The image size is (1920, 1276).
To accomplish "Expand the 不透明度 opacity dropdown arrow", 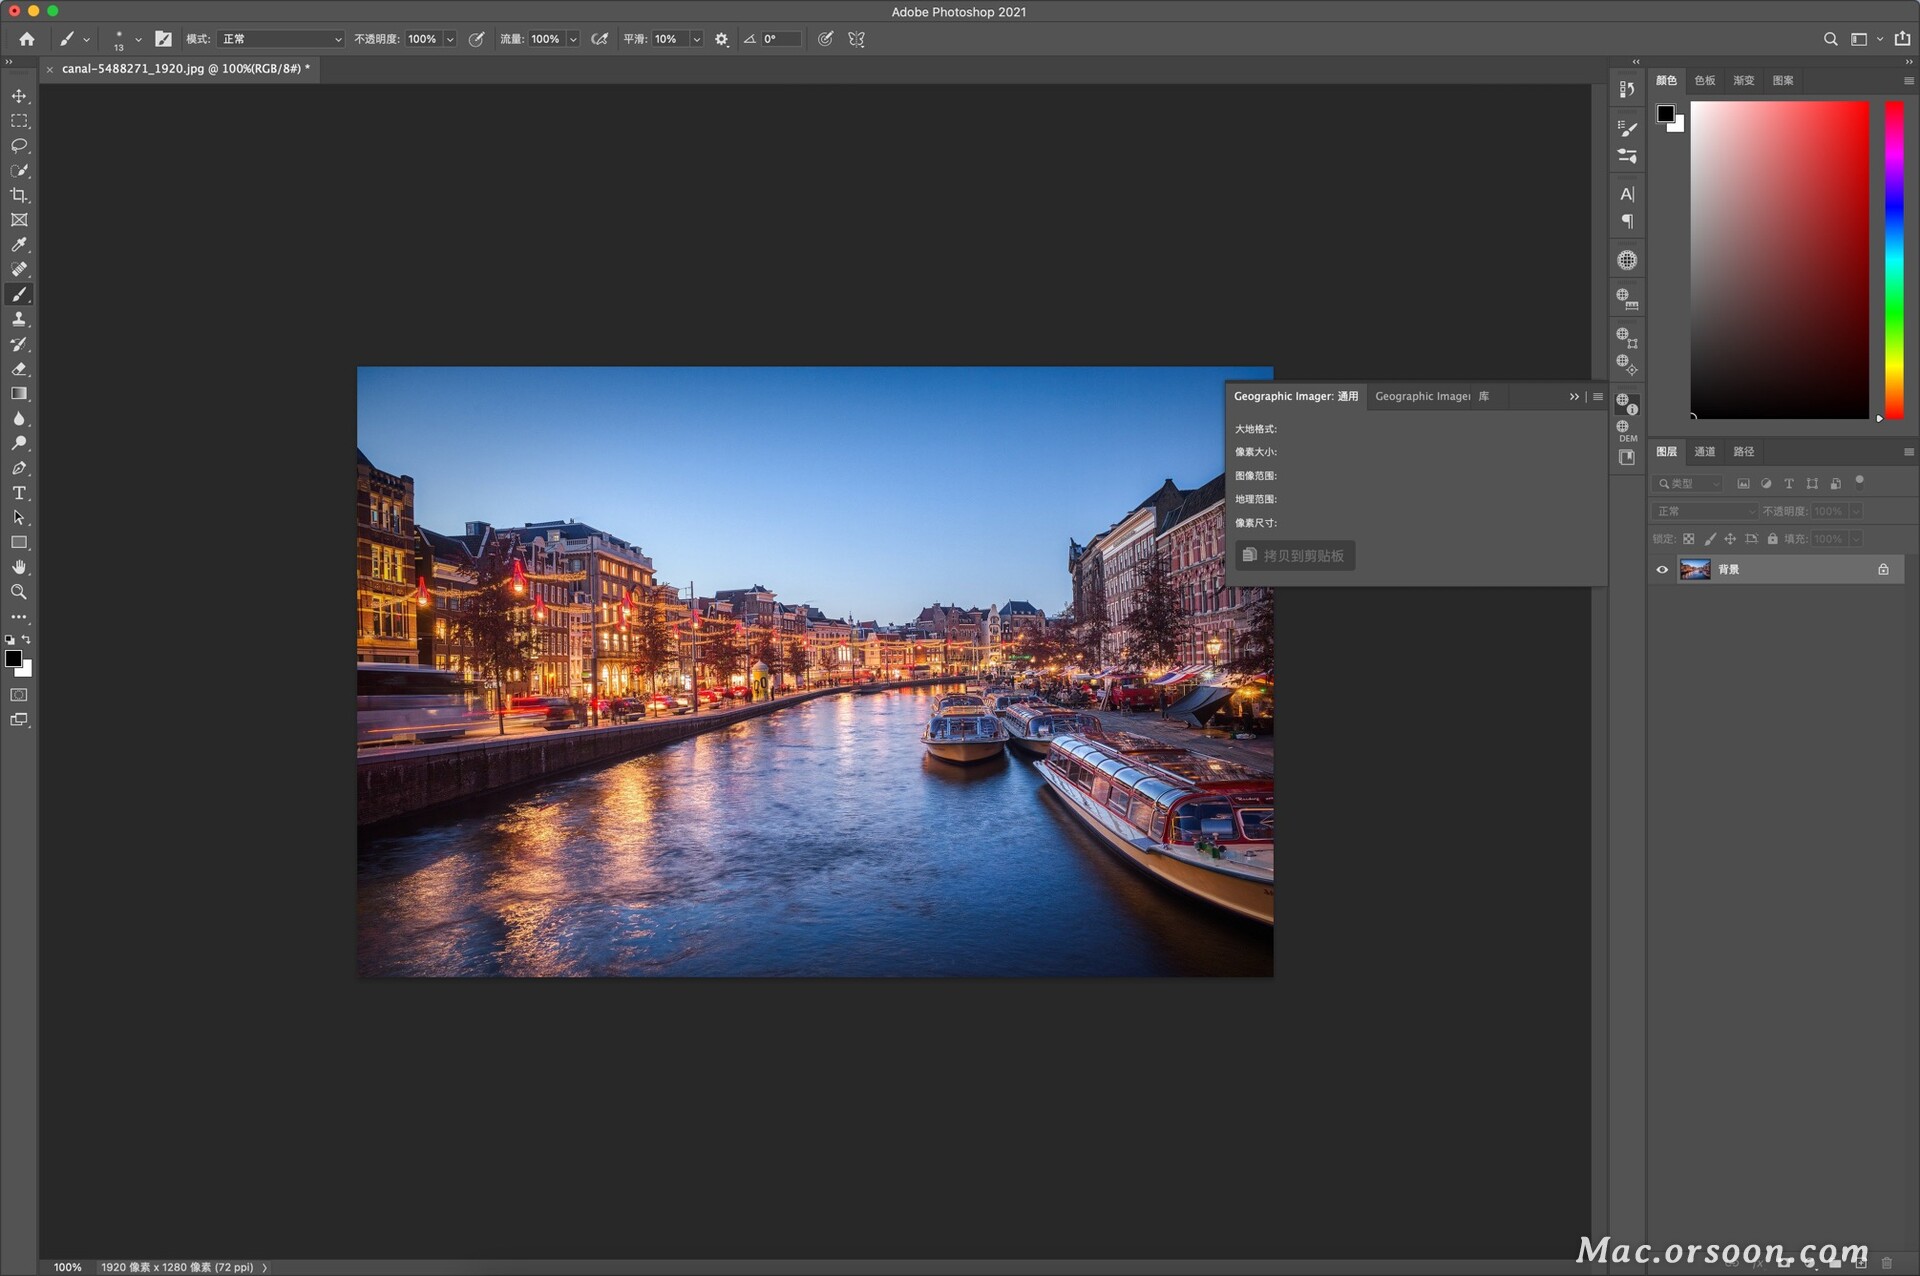I will coord(450,39).
